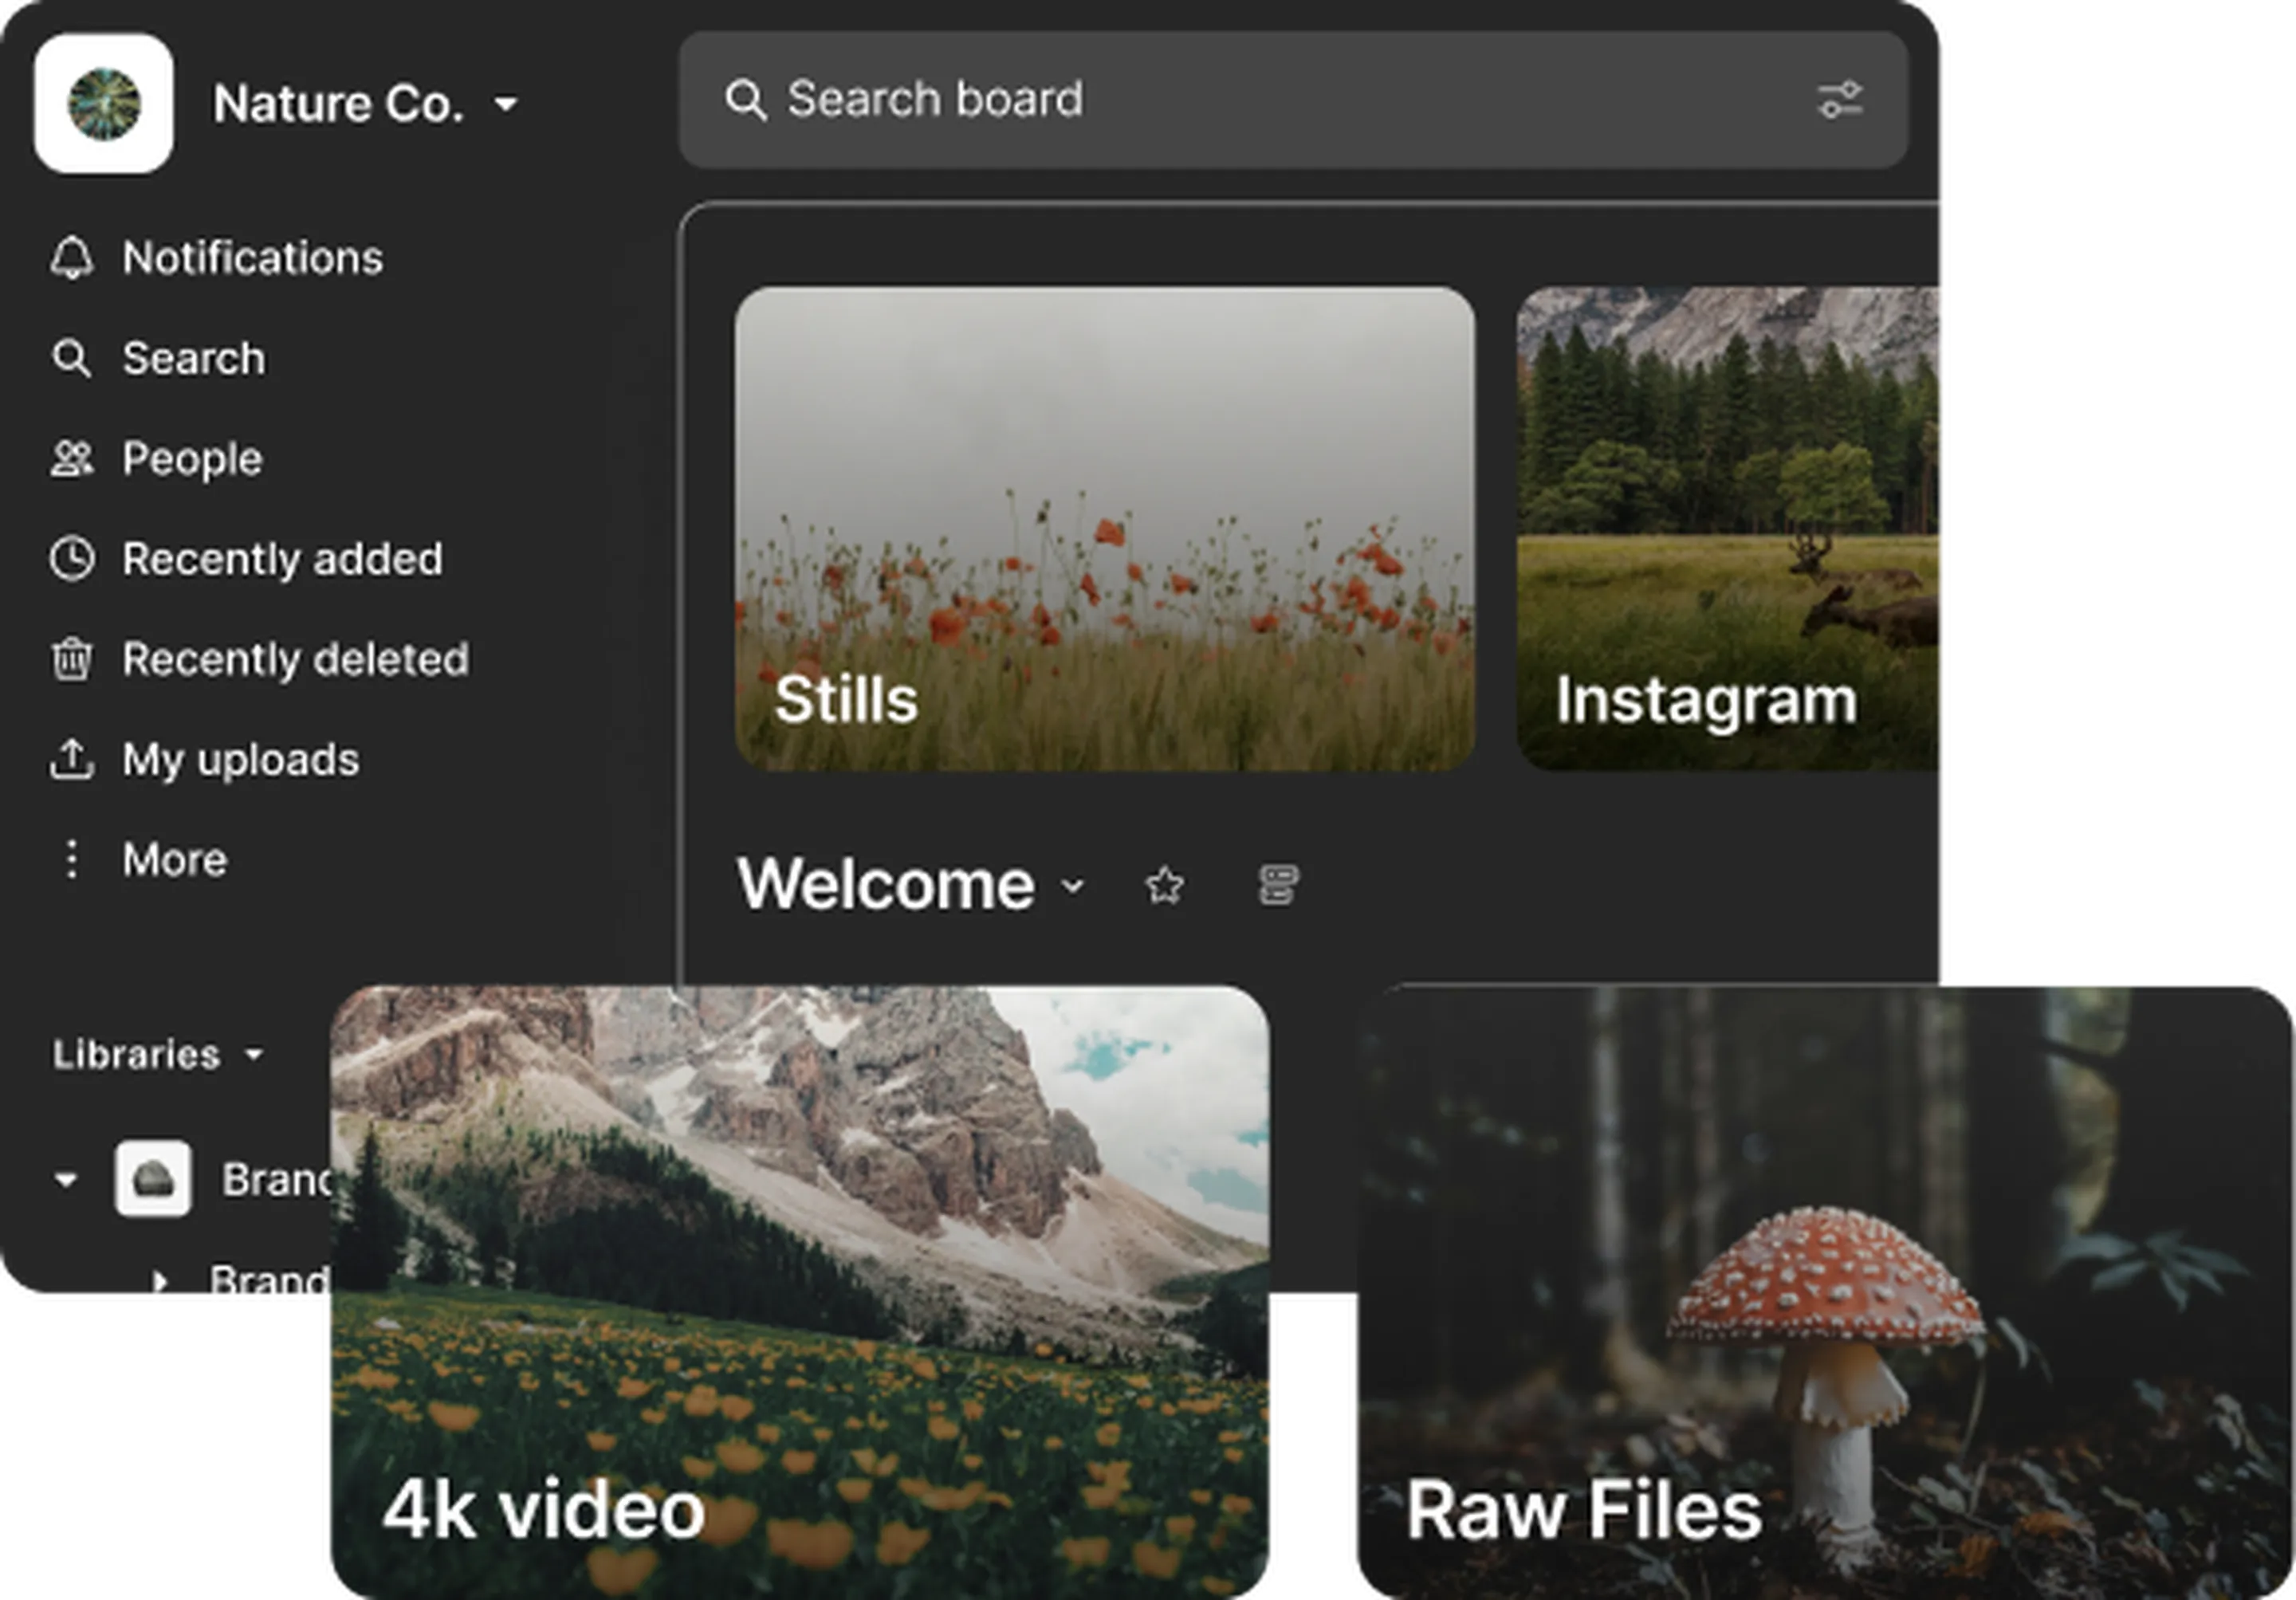Screen dimensions: 2296x1600
Task: Collapse the Brand library tree arrow
Action: [x=66, y=1180]
